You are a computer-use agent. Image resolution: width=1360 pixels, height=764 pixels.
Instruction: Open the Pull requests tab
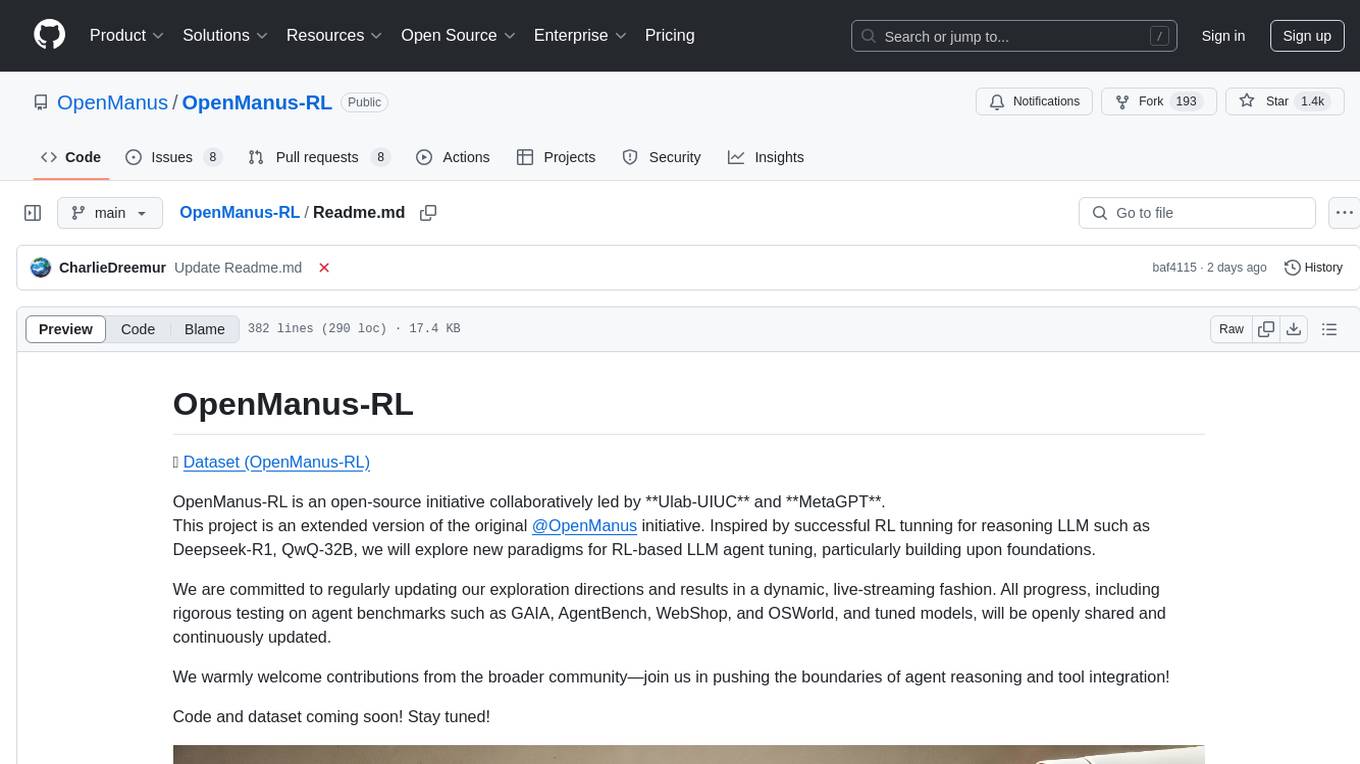[319, 157]
